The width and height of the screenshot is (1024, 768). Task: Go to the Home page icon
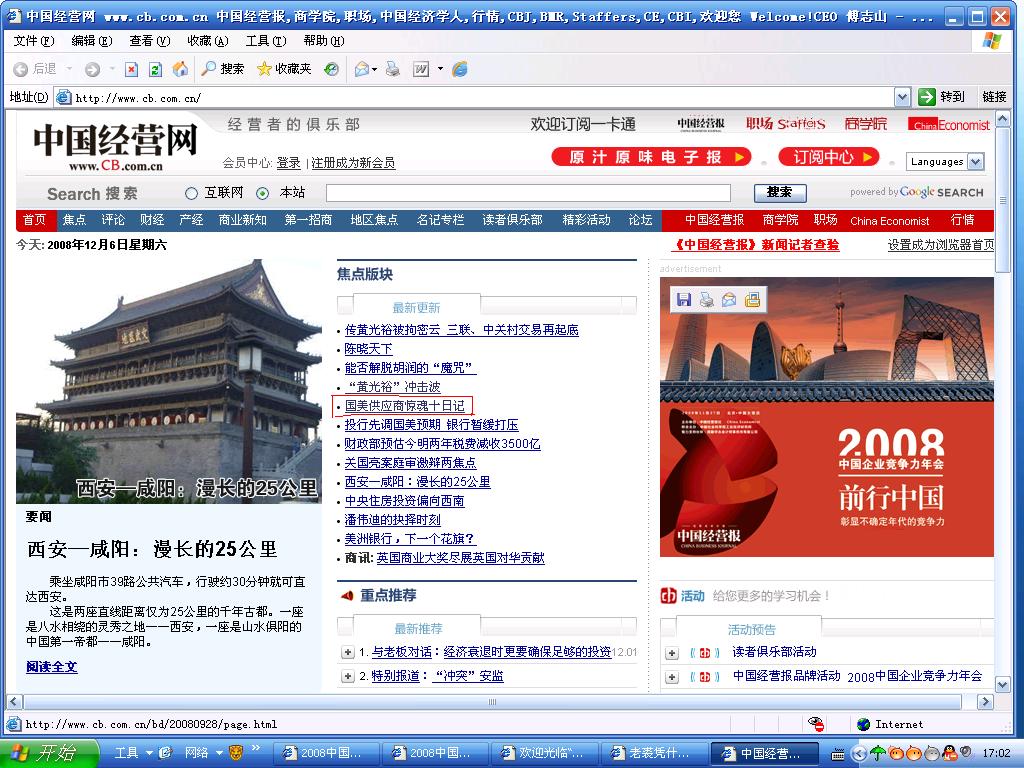click(x=180, y=69)
